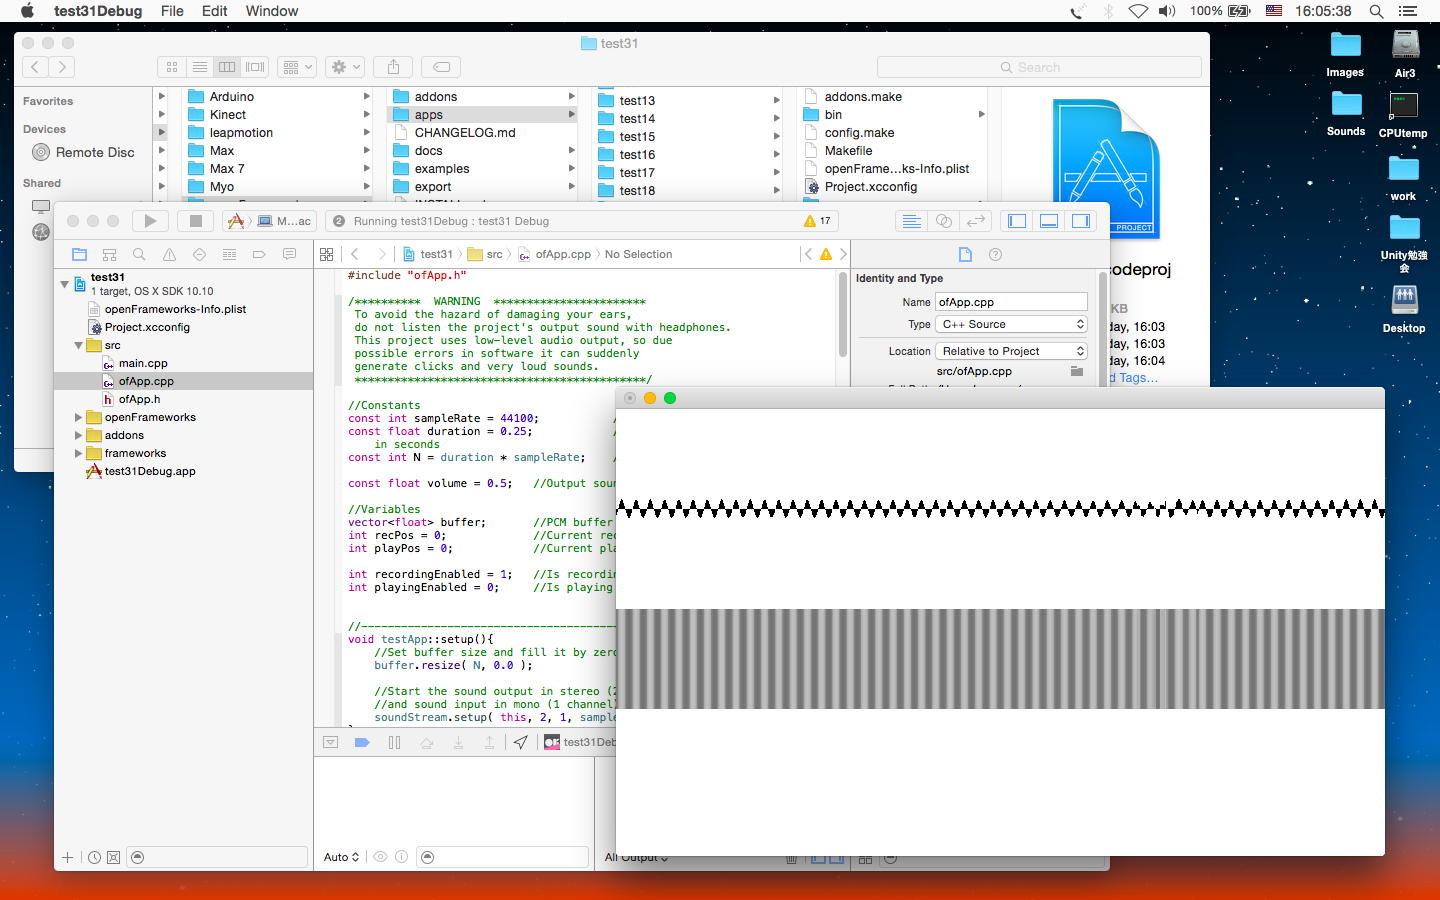Select ofApp.h in project navigator
This screenshot has height=900, width=1440.
[x=139, y=399]
